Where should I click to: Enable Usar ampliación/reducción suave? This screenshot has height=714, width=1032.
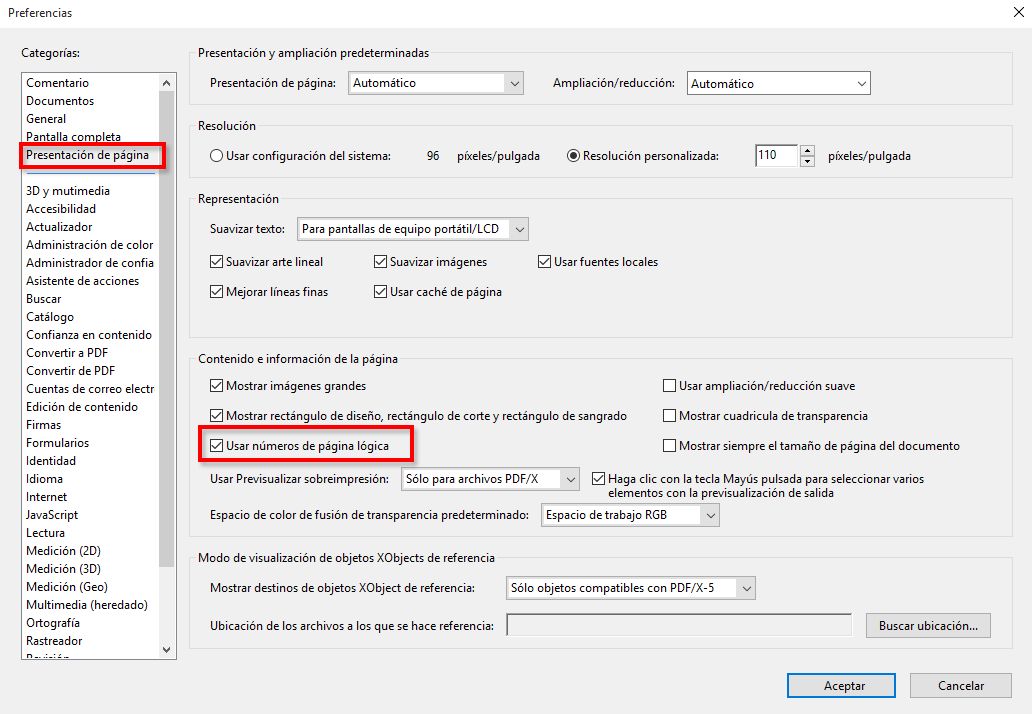(x=669, y=386)
